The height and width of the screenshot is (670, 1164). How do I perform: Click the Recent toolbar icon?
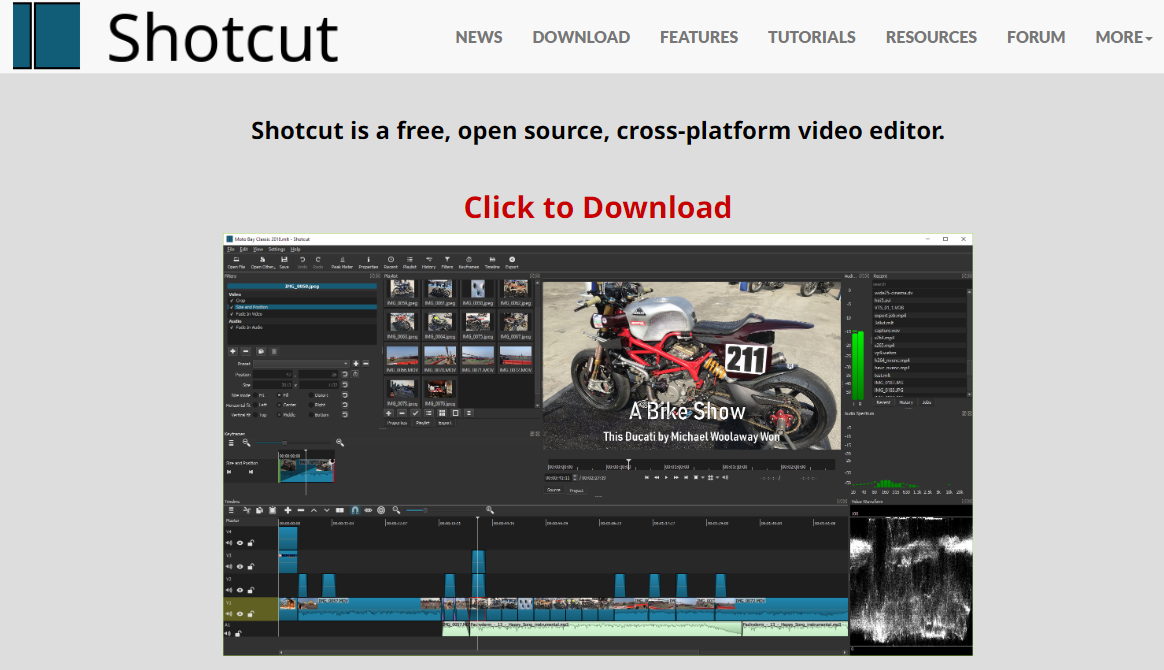click(390, 262)
